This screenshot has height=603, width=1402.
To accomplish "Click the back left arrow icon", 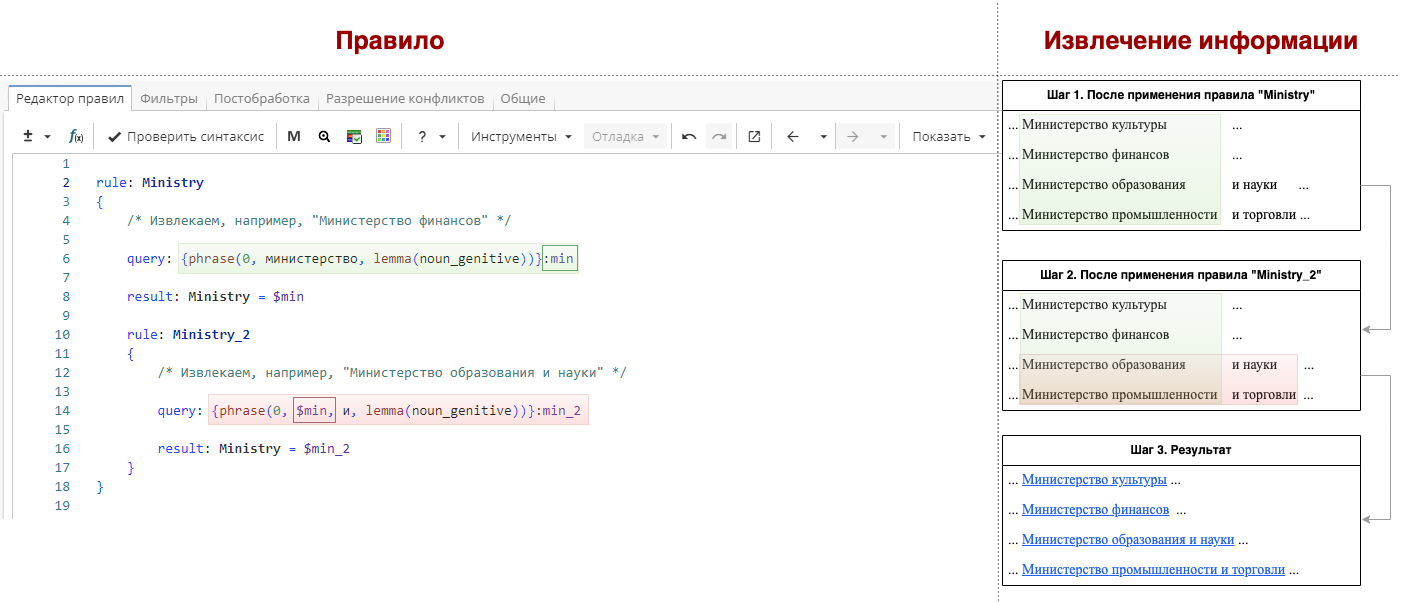I will (x=793, y=136).
